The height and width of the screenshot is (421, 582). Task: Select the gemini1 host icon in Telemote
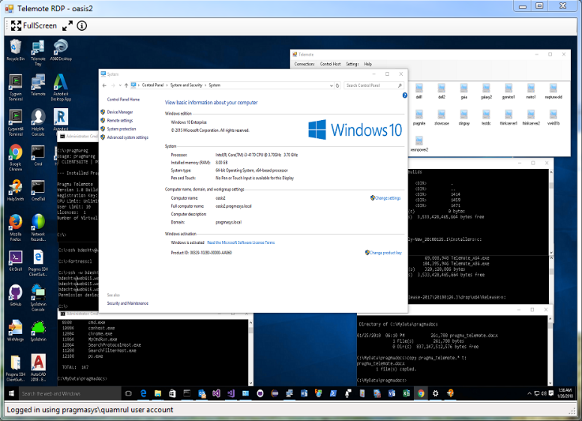509,91
